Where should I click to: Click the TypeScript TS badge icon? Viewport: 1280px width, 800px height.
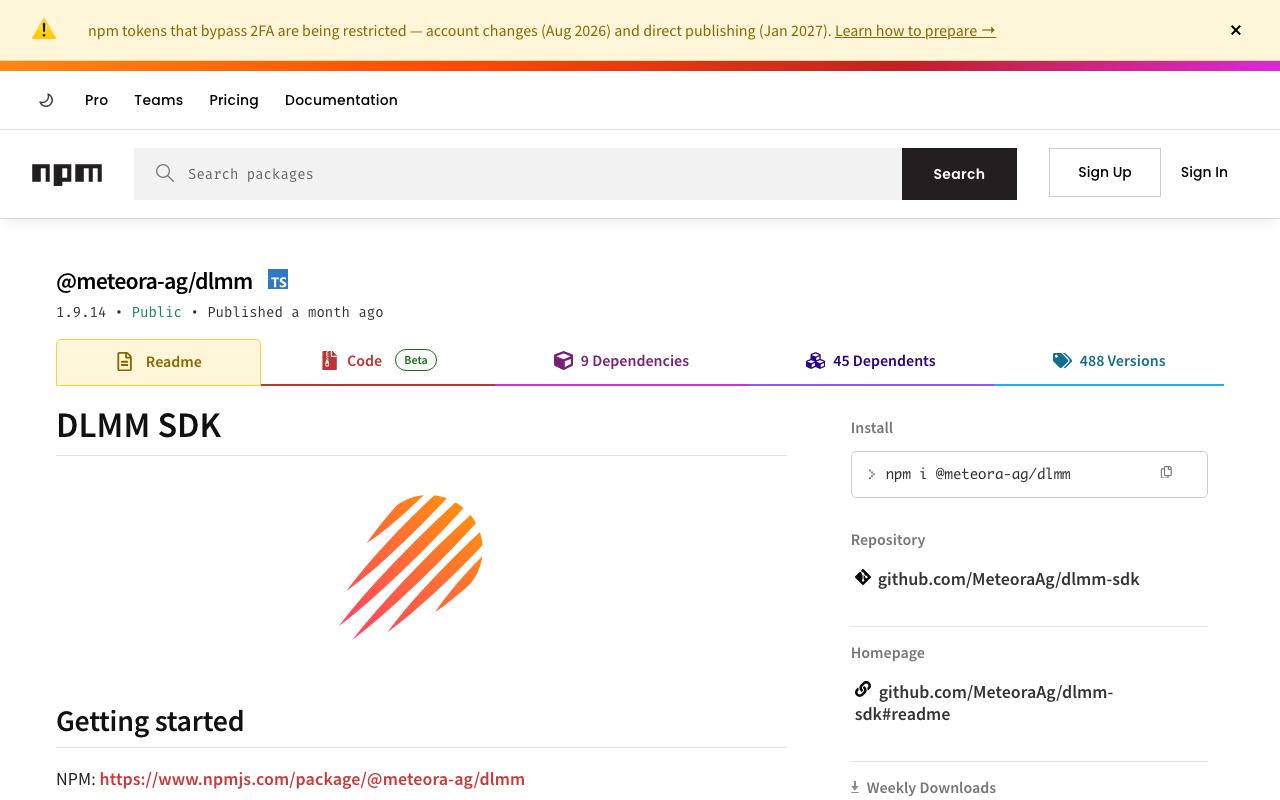pos(278,280)
